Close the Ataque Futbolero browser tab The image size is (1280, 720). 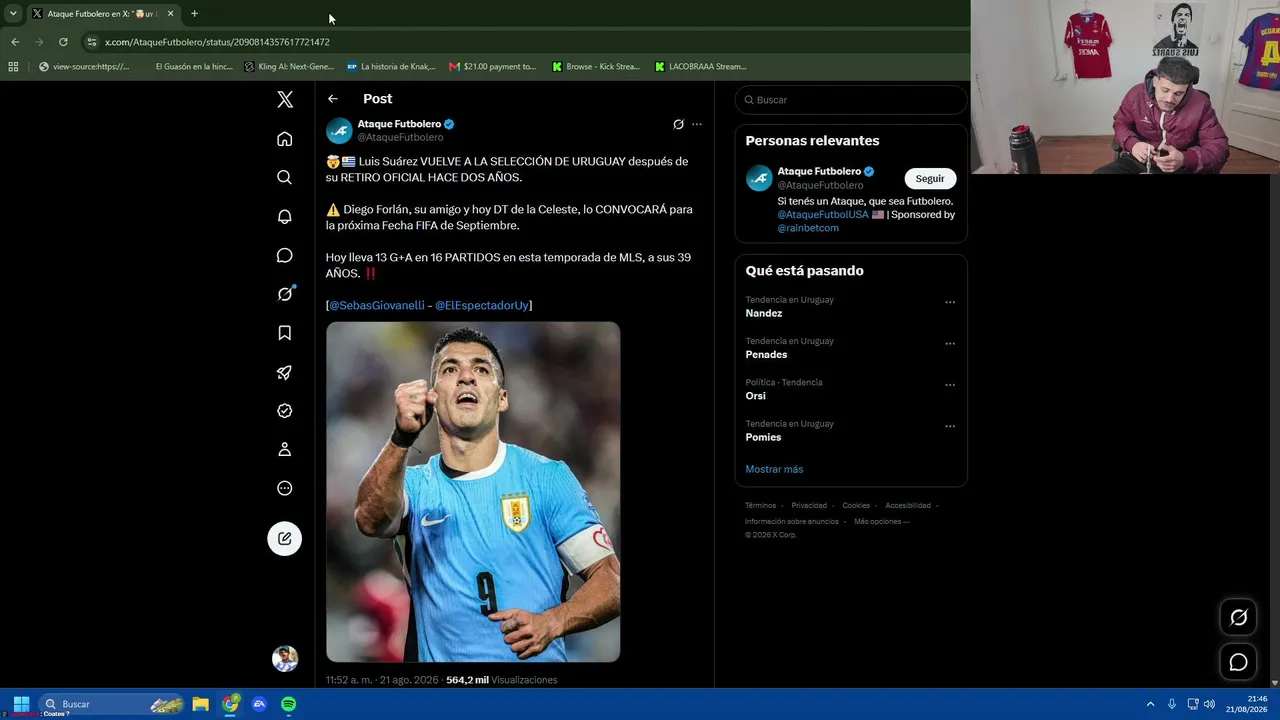tap(170, 14)
